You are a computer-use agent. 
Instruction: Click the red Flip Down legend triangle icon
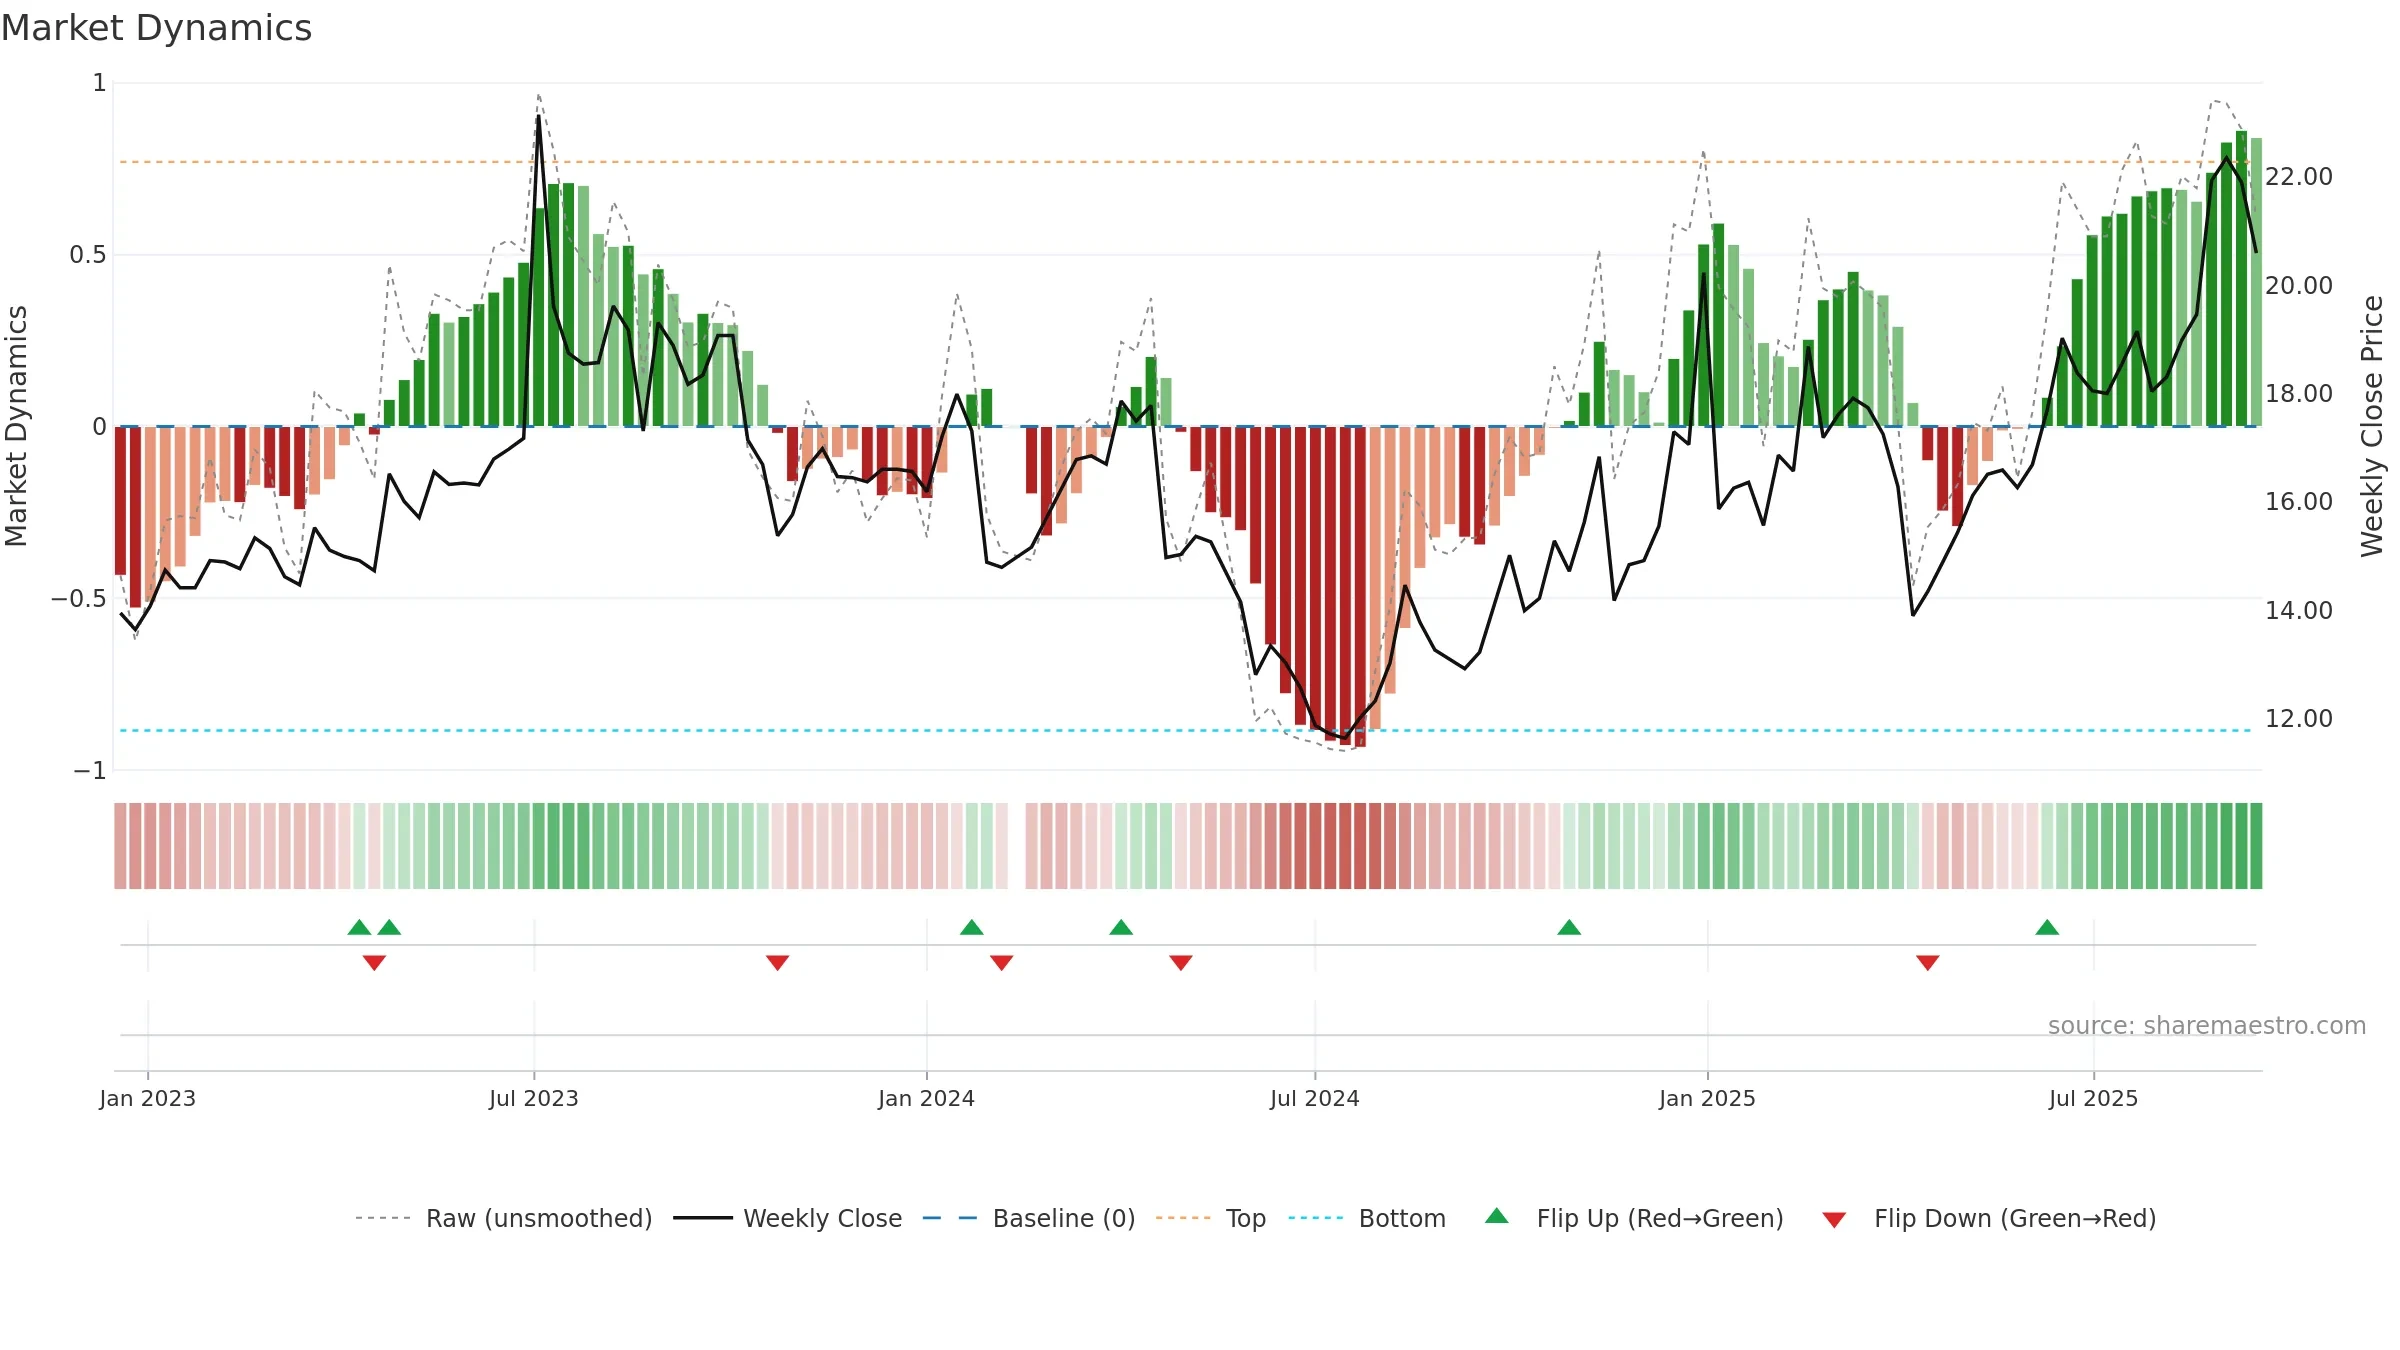click(1834, 1220)
